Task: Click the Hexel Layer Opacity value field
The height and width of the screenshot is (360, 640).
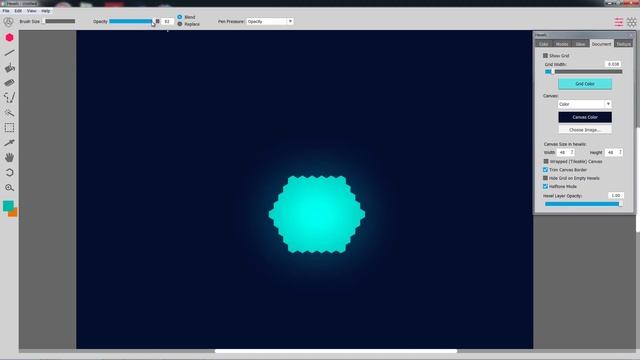Action: coord(616,196)
